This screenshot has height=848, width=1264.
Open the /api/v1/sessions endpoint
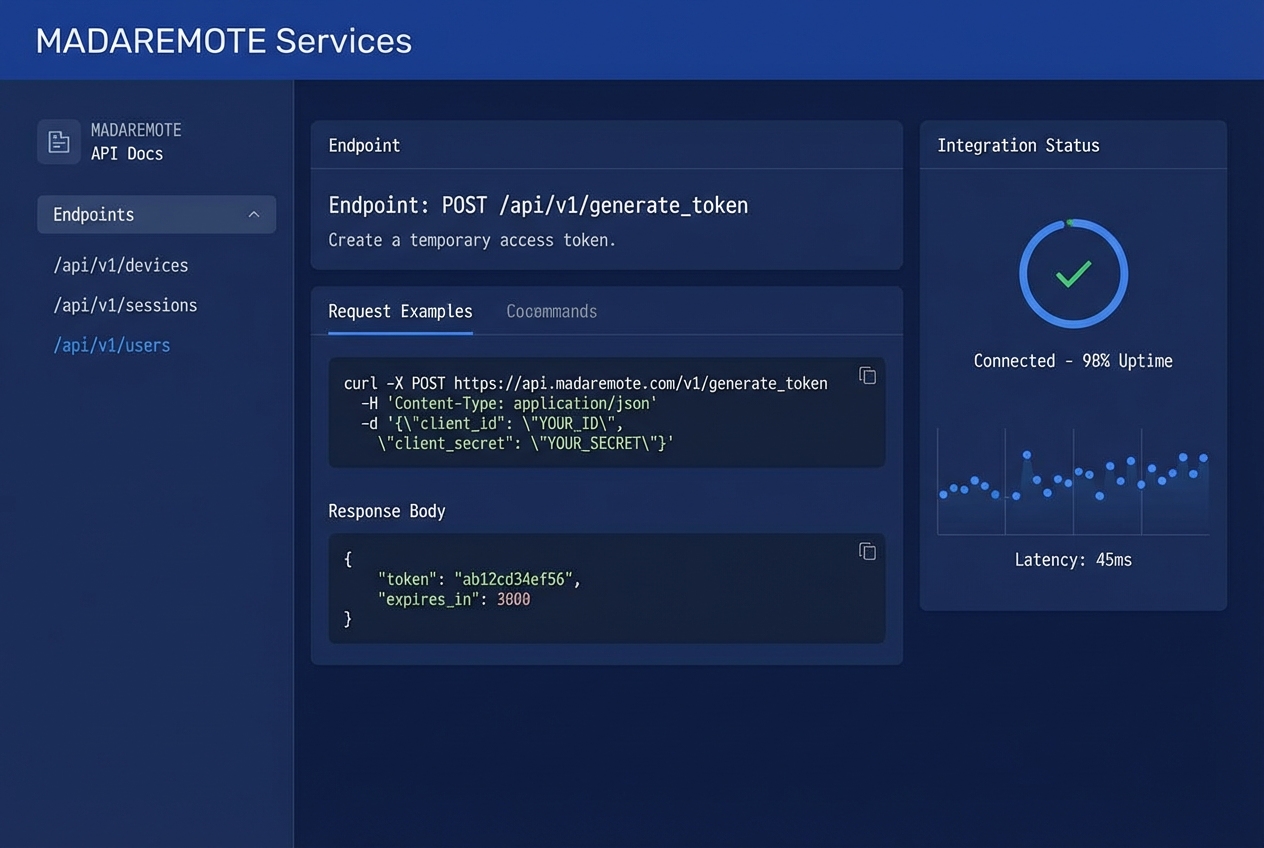pos(125,305)
